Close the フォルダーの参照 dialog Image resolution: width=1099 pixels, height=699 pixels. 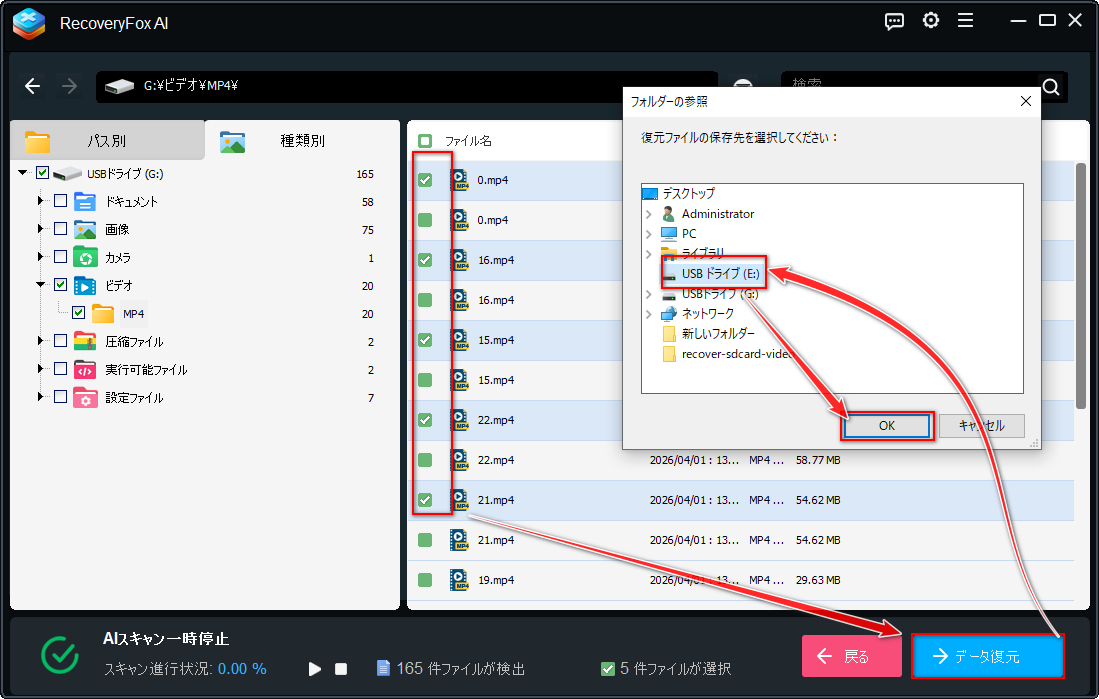point(1025,102)
